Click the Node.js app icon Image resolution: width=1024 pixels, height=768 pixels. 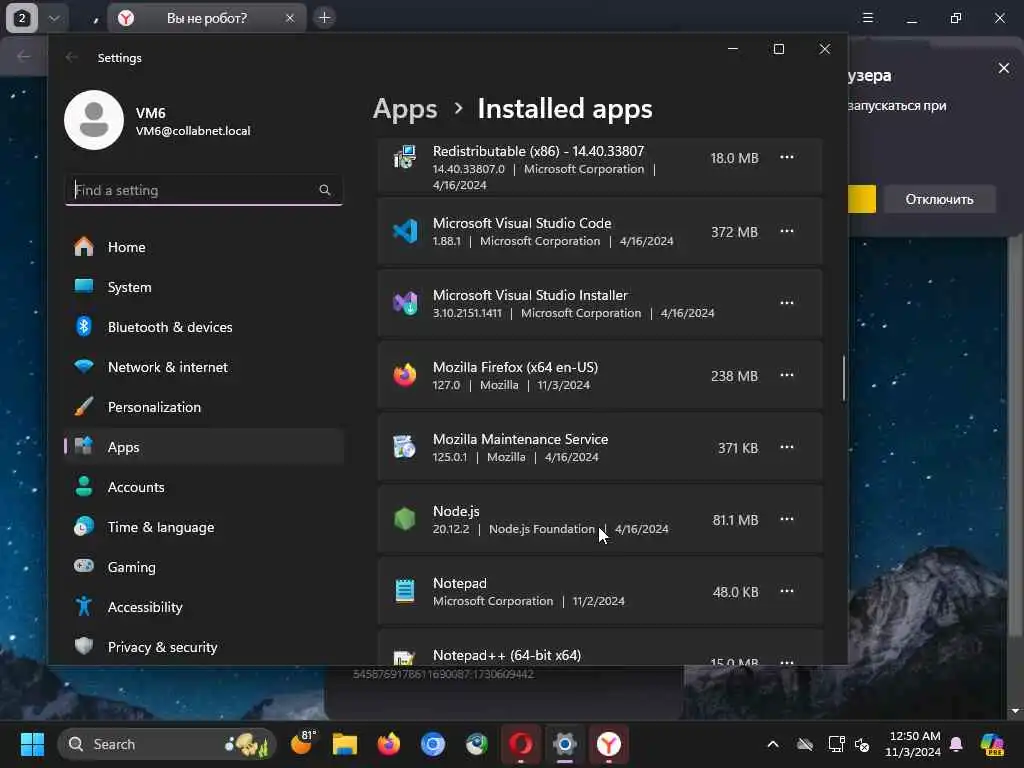[x=405, y=519]
